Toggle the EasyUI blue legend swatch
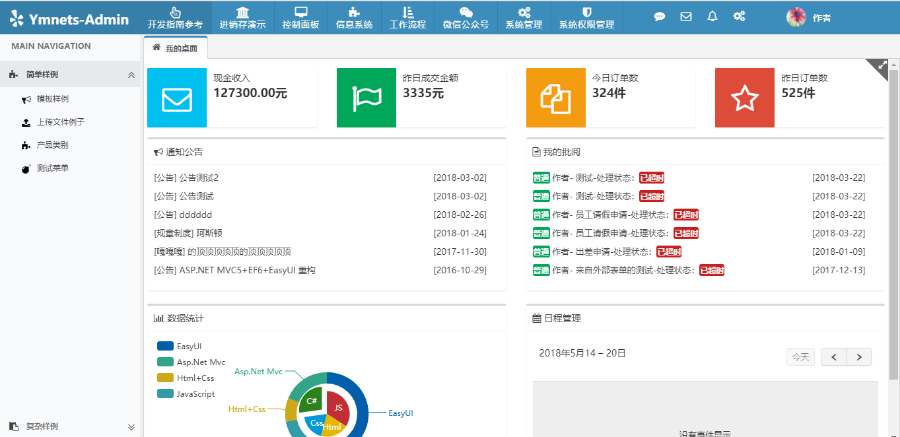This screenshot has width=900, height=437. coord(165,346)
